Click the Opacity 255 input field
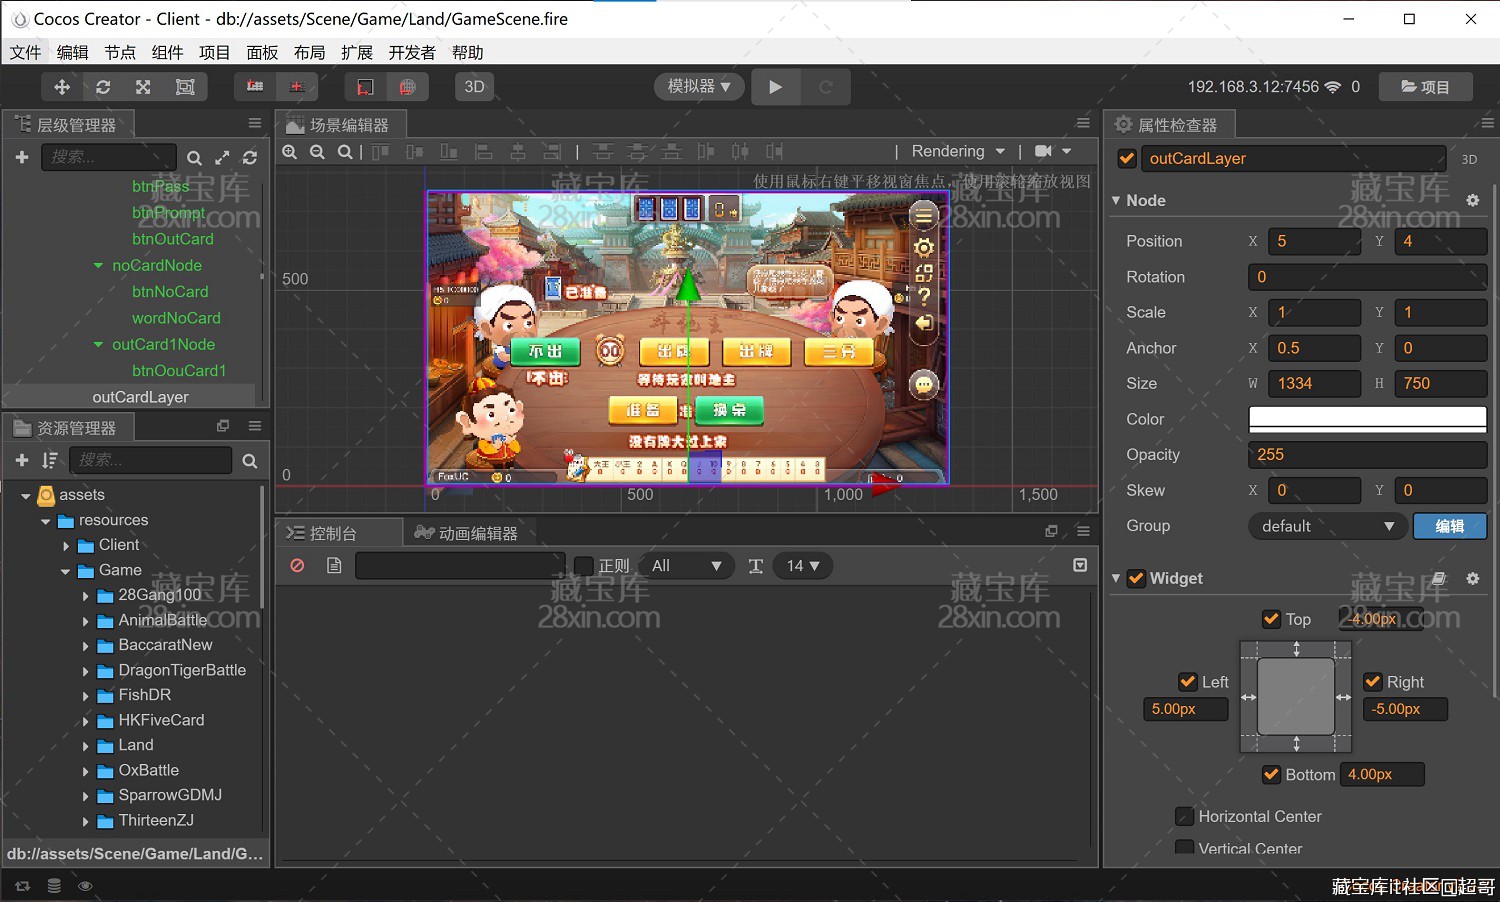Screen dimensions: 1500x902 pyautogui.click(x=1367, y=454)
